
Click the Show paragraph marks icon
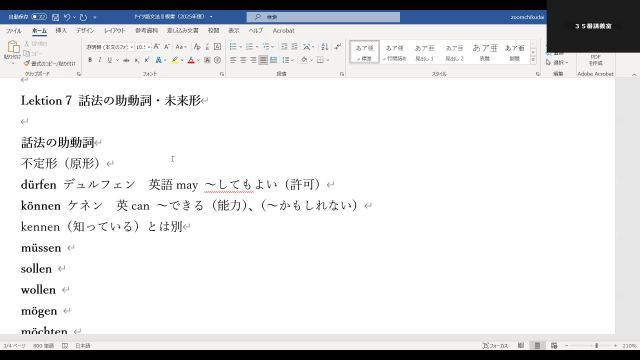[x=338, y=47]
